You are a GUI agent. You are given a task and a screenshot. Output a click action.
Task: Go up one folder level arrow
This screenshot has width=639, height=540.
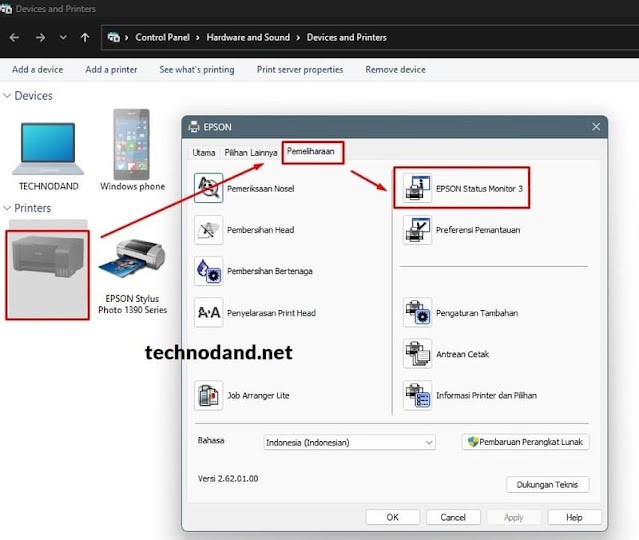[x=85, y=37]
